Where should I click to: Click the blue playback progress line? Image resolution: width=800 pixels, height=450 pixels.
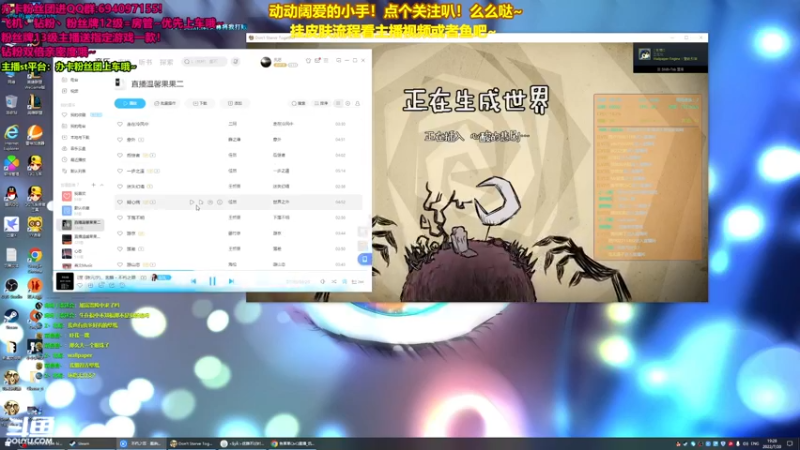(124, 271)
